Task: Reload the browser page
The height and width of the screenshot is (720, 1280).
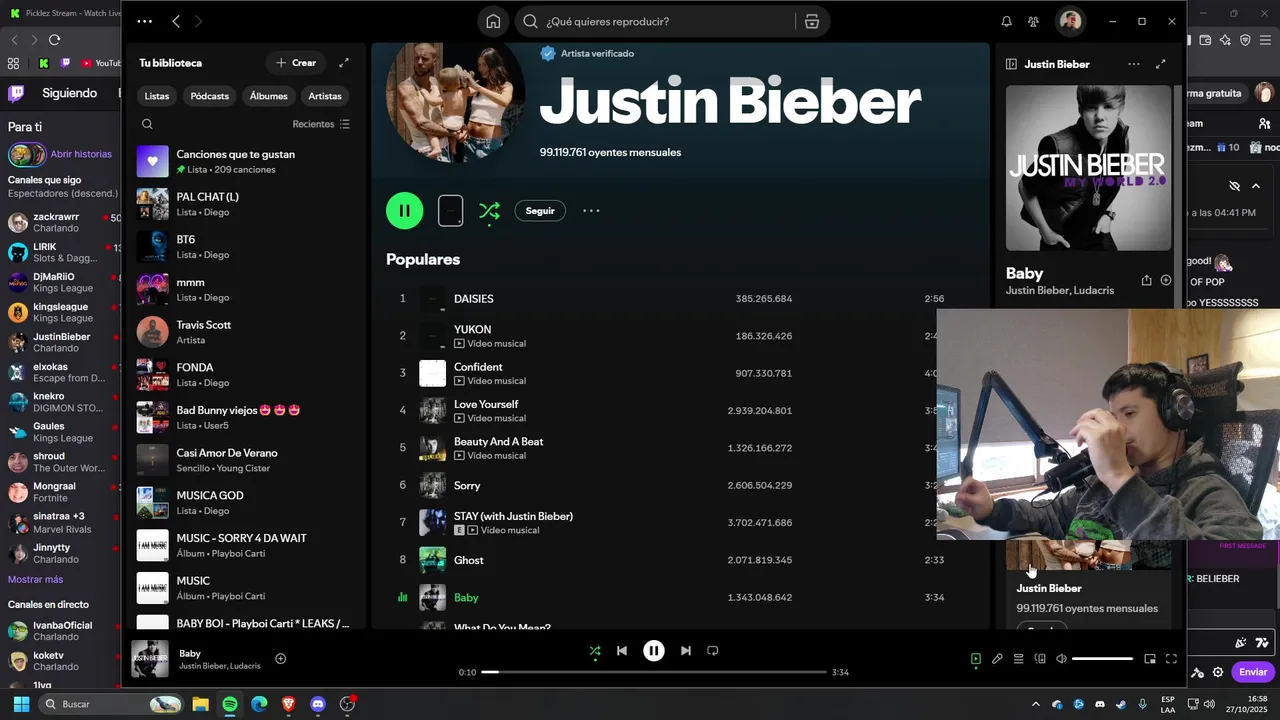Action: pyautogui.click(x=54, y=40)
